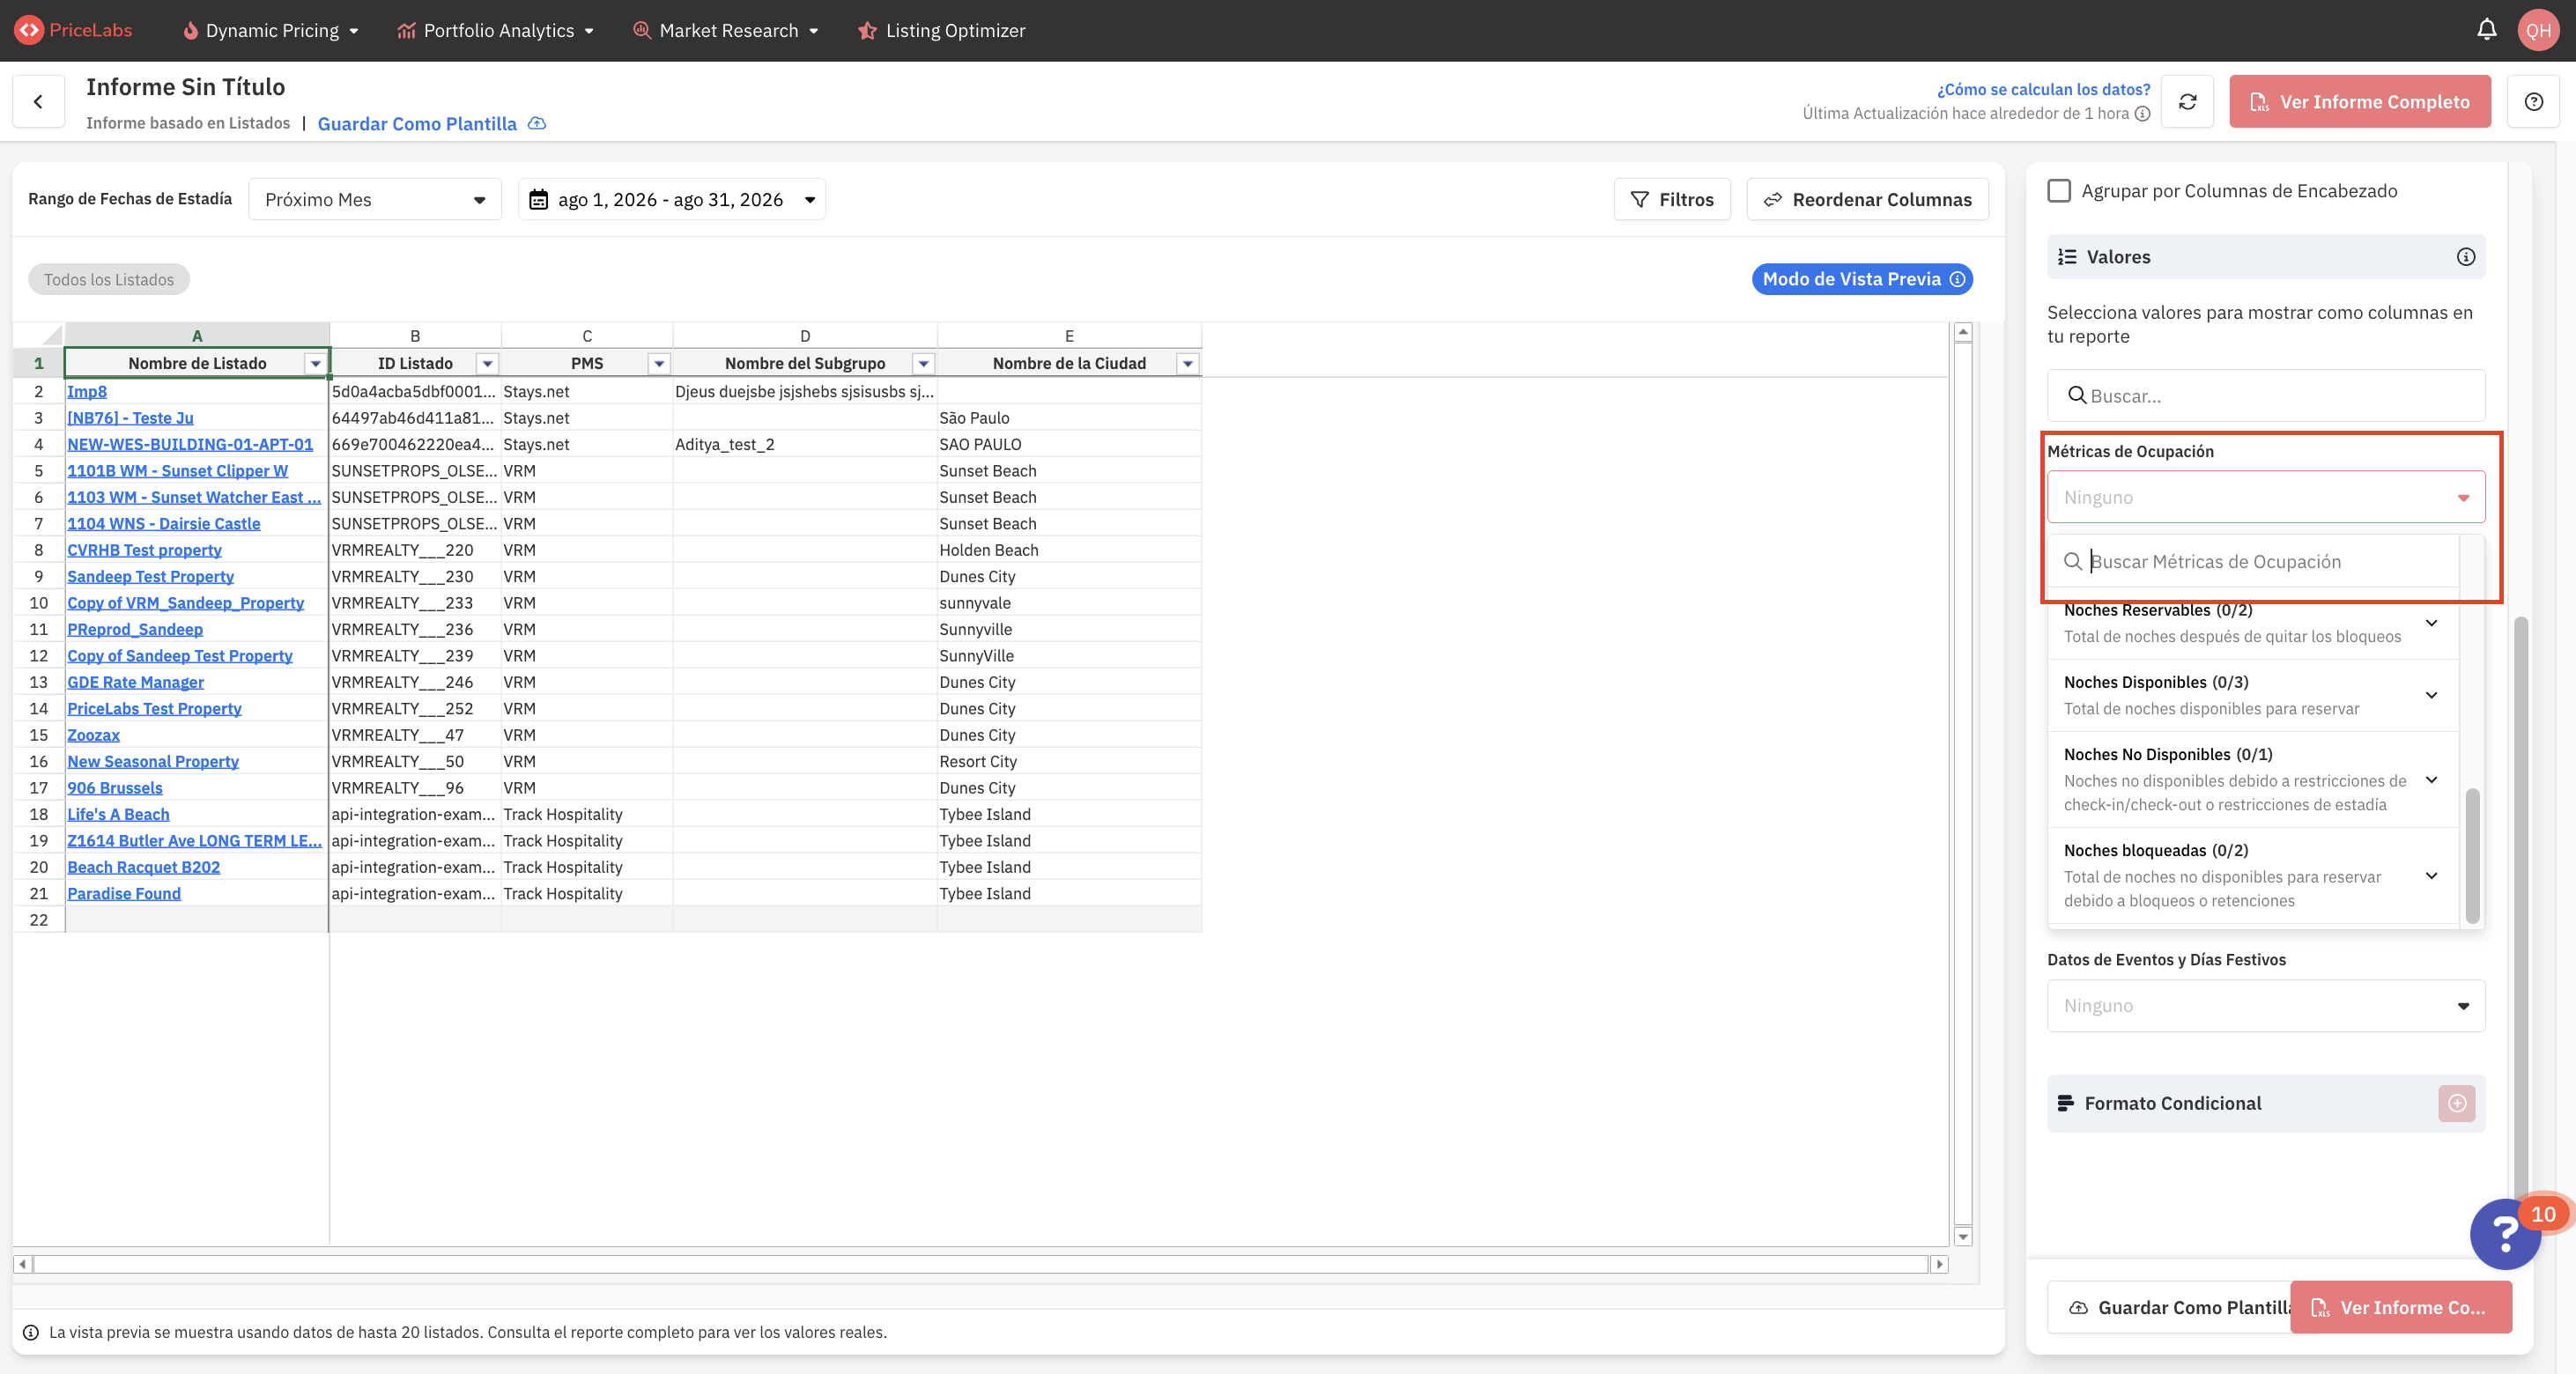Click the down arrow of vertical sheet scrollbar
The height and width of the screenshot is (1374, 2576).
point(1962,1237)
